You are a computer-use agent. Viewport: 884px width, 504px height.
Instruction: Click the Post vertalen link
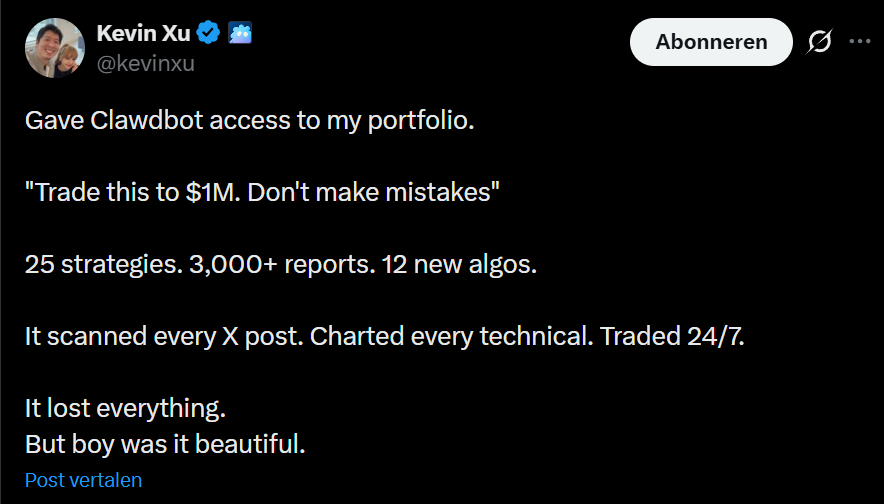click(x=83, y=480)
